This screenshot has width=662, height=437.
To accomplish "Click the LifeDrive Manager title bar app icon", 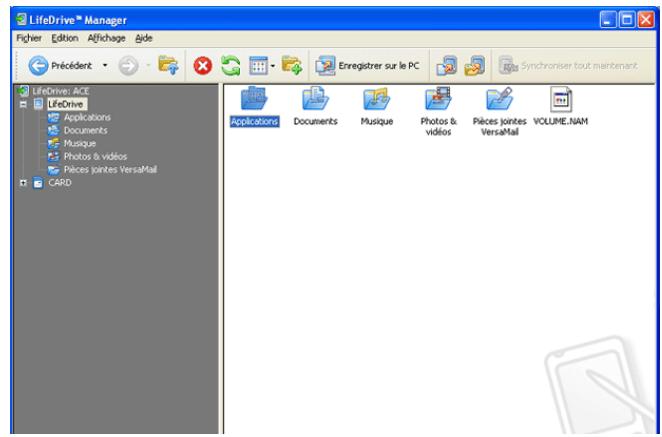I will (x=21, y=19).
